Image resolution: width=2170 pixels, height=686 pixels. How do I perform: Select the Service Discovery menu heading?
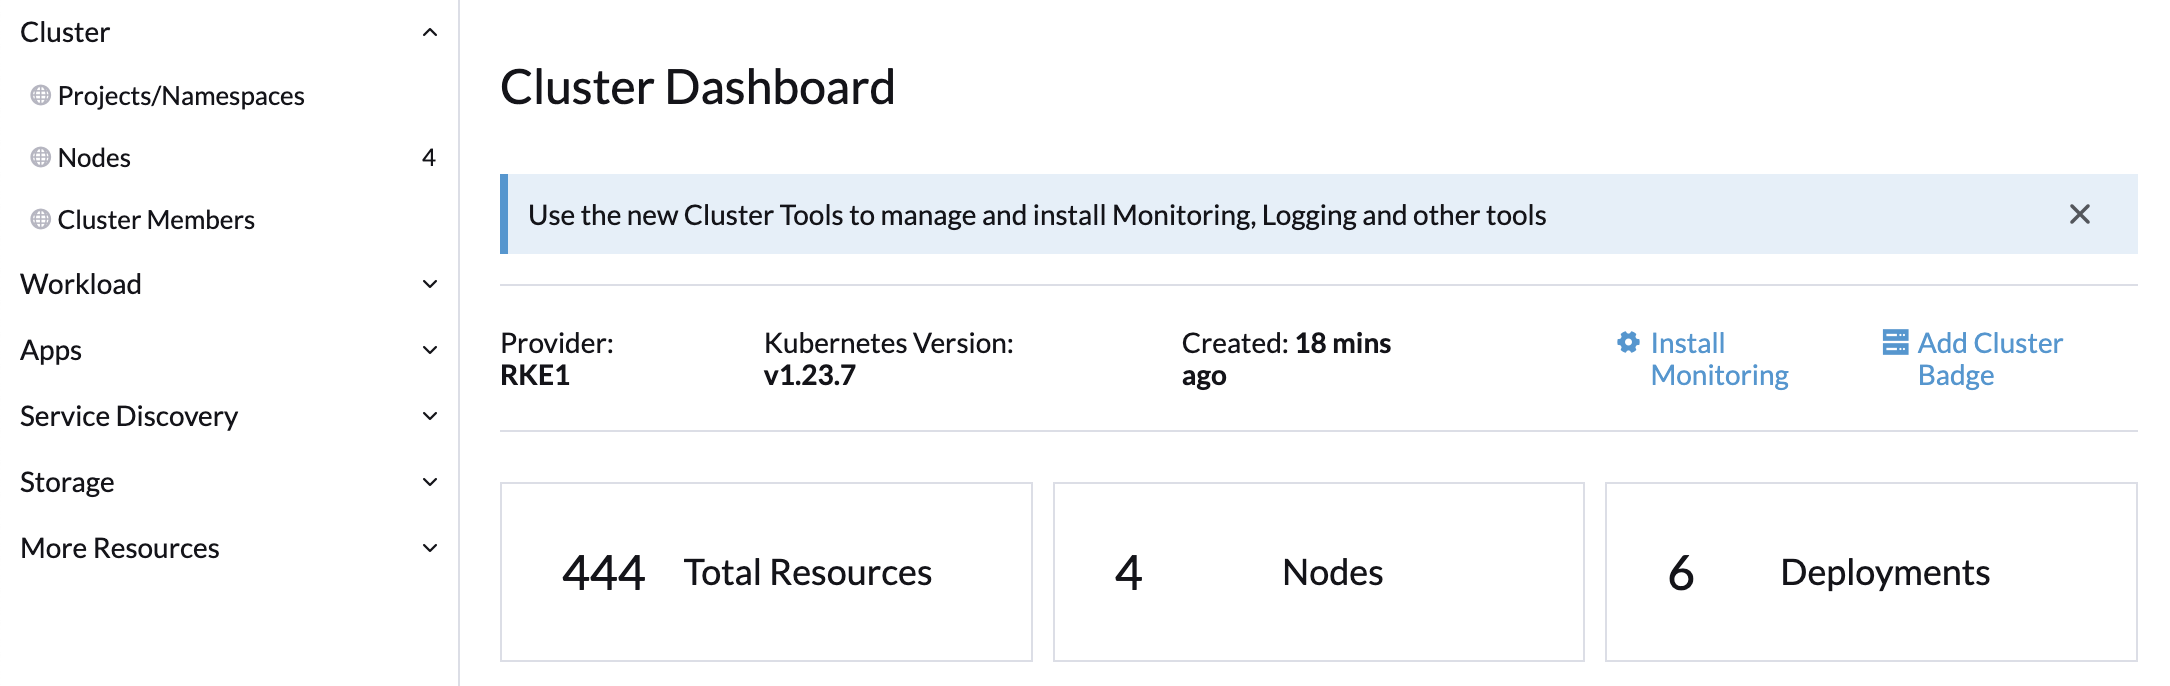point(129,416)
